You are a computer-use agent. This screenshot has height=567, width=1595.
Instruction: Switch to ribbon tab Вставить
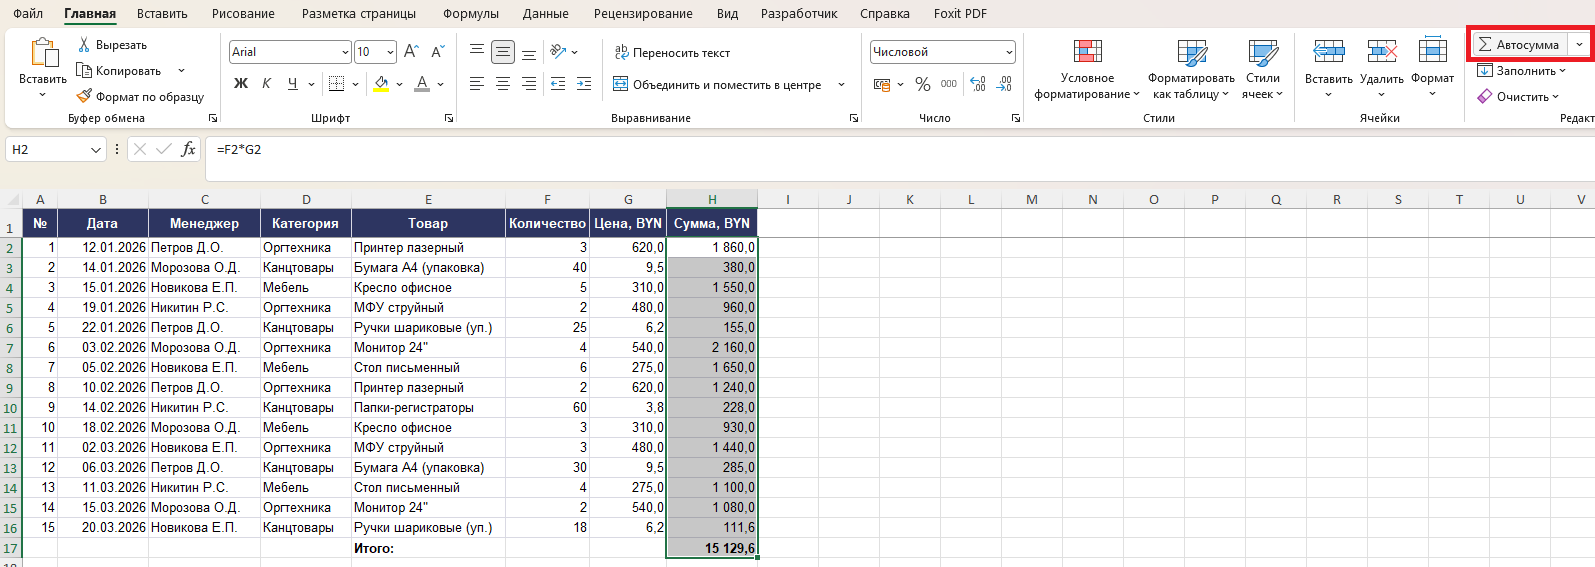tap(162, 13)
